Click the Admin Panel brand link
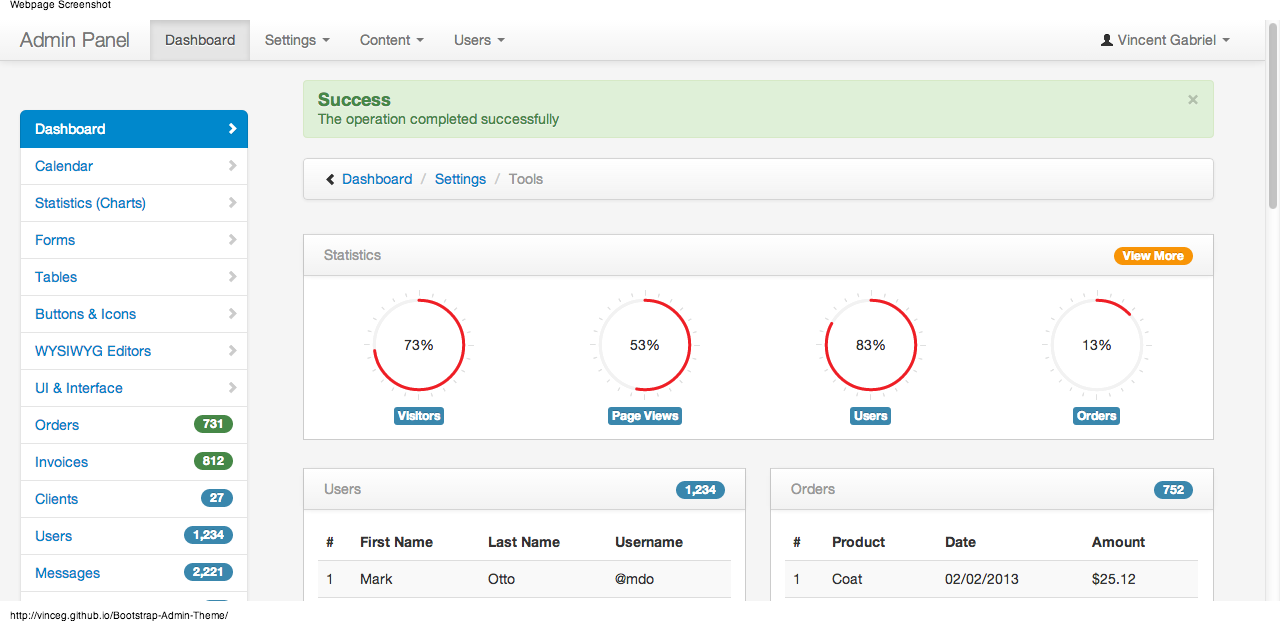Screen dimensions: 1280x621 point(75,40)
